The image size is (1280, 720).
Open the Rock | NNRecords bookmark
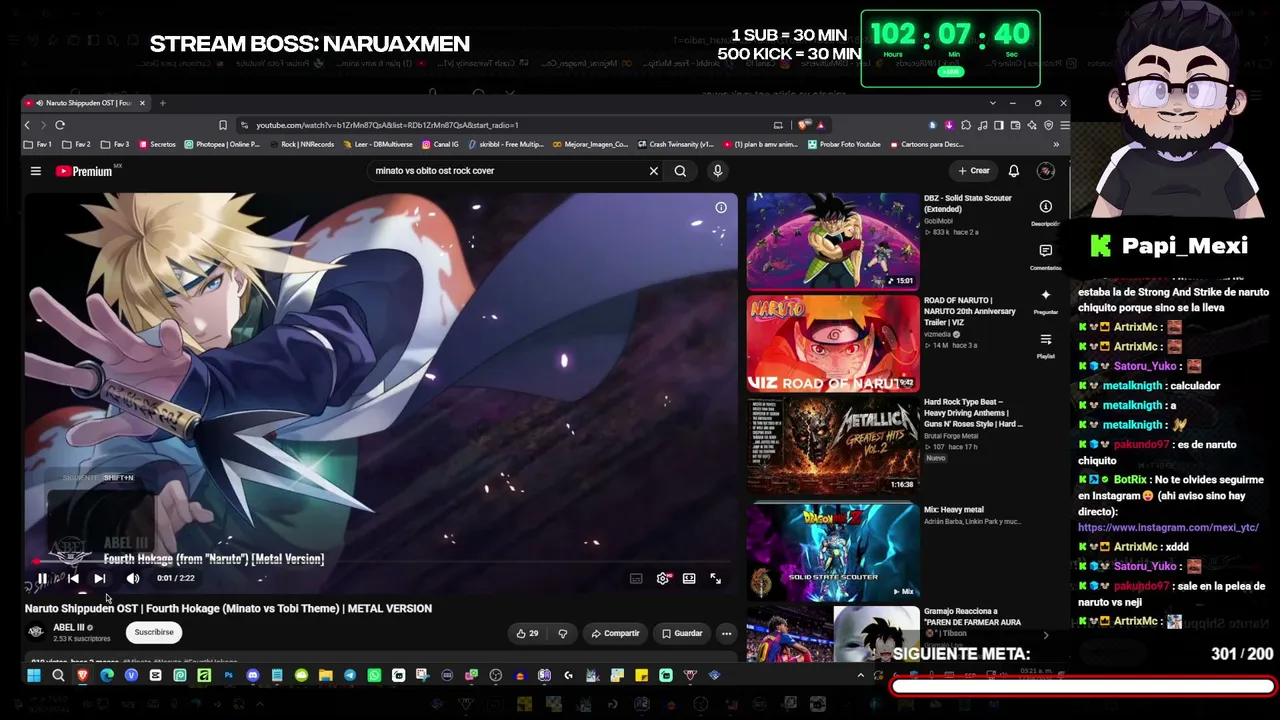pyautogui.click(x=302, y=144)
